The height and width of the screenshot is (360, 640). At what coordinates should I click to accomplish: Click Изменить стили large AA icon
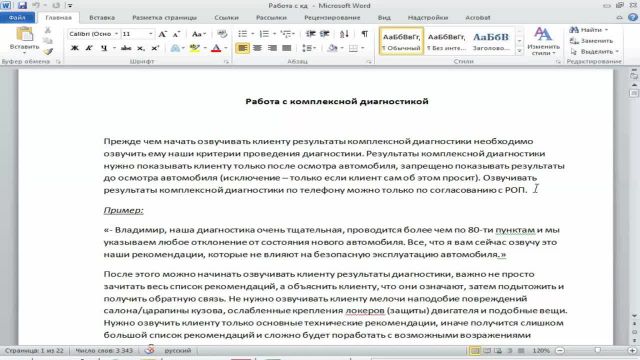click(543, 41)
